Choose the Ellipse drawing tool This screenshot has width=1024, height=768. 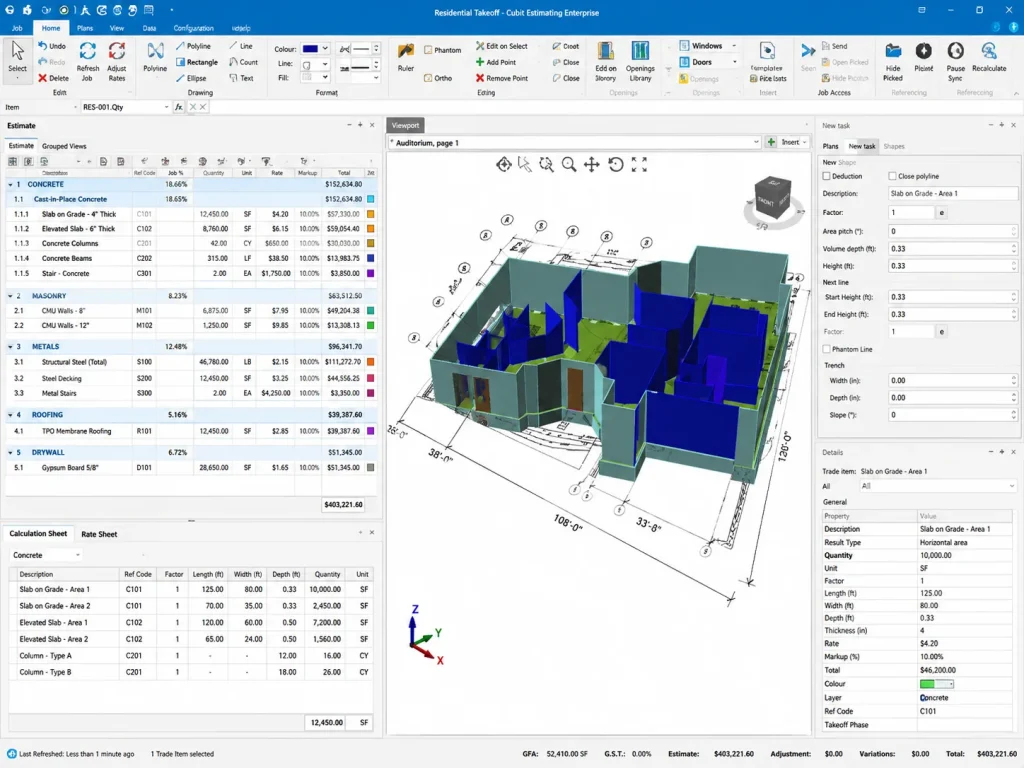point(191,78)
